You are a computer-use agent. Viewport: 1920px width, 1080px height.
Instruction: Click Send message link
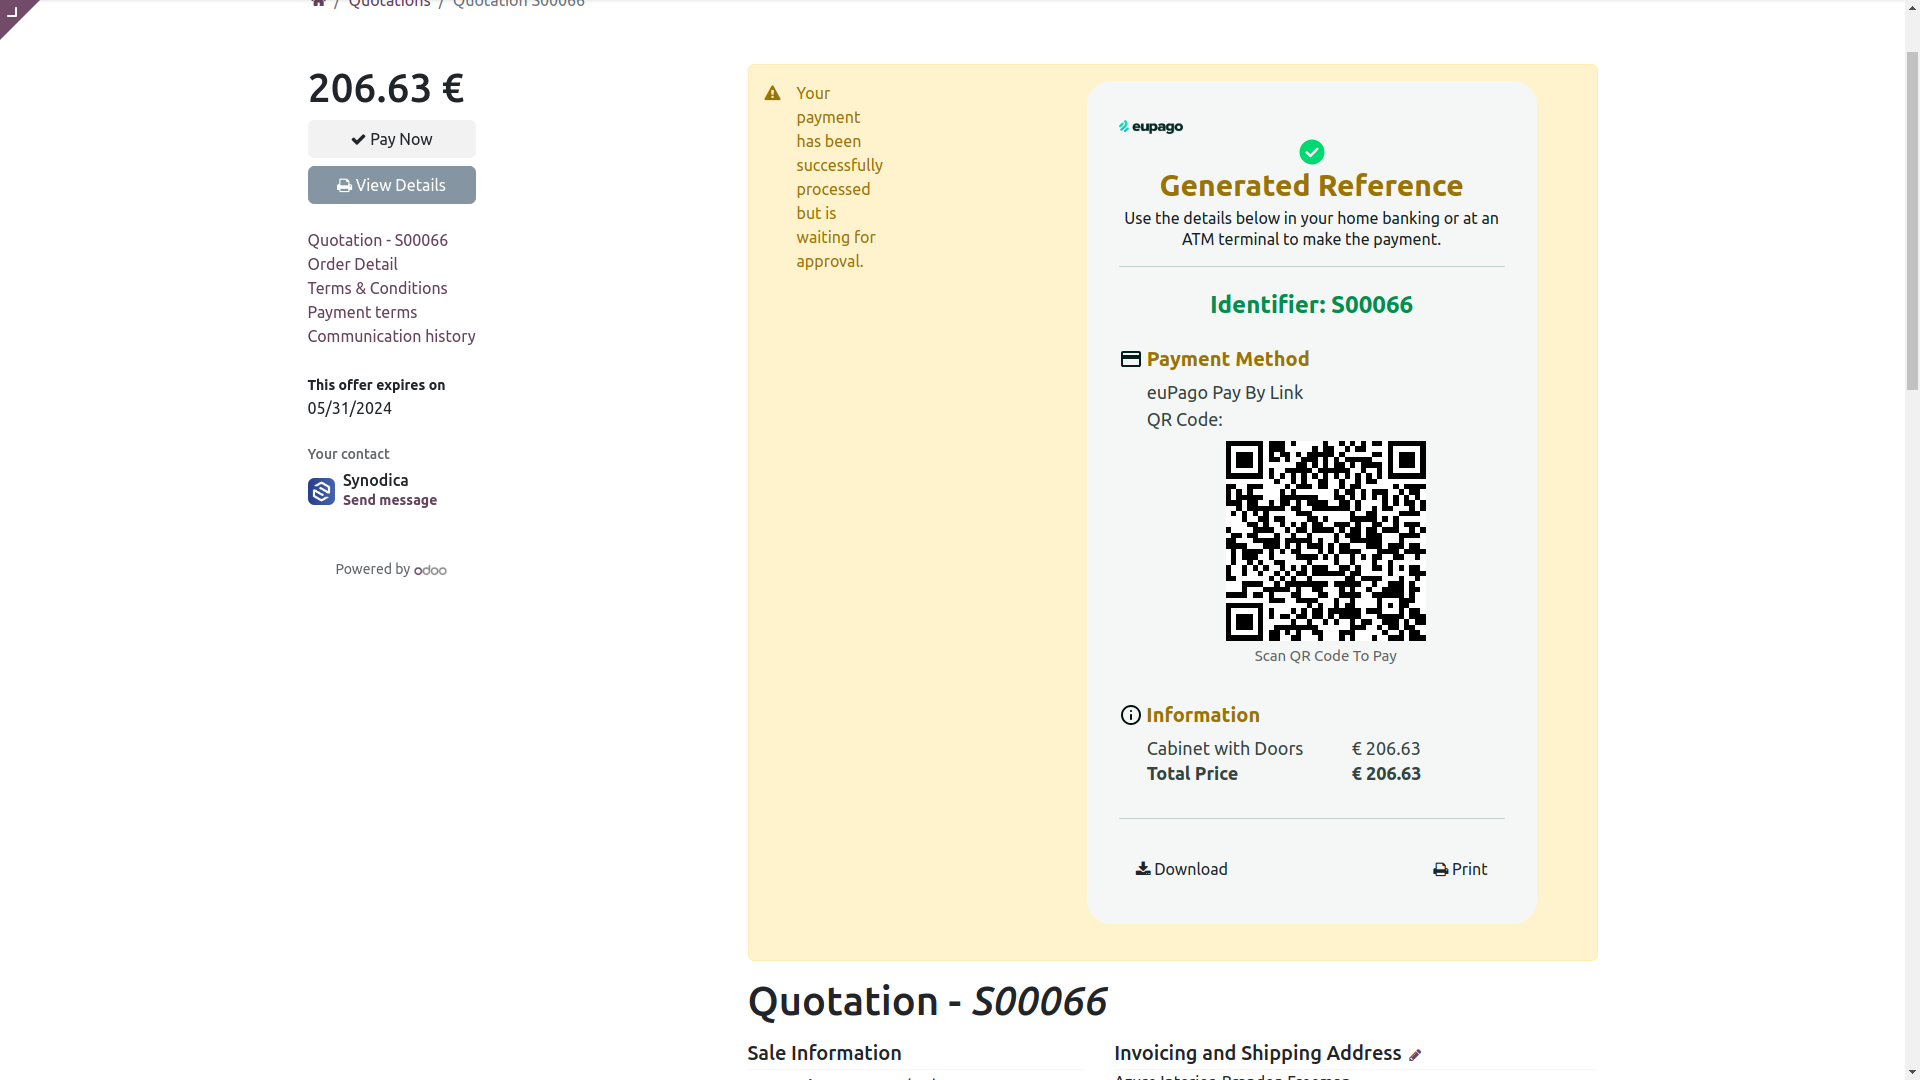coord(390,500)
